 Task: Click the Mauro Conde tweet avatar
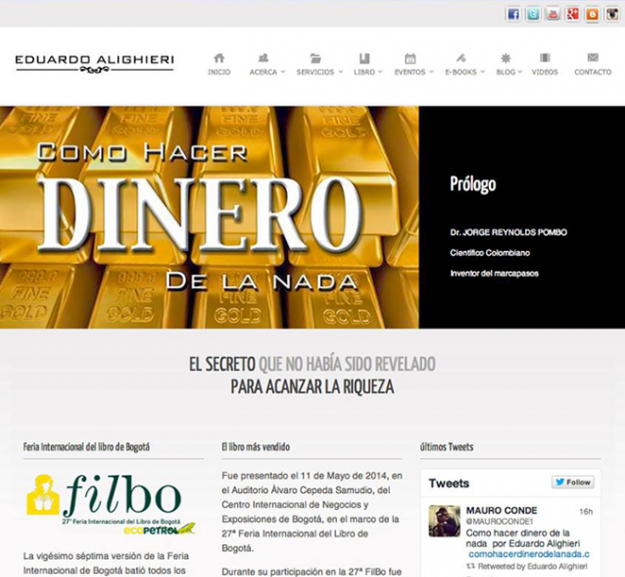[x=444, y=521]
